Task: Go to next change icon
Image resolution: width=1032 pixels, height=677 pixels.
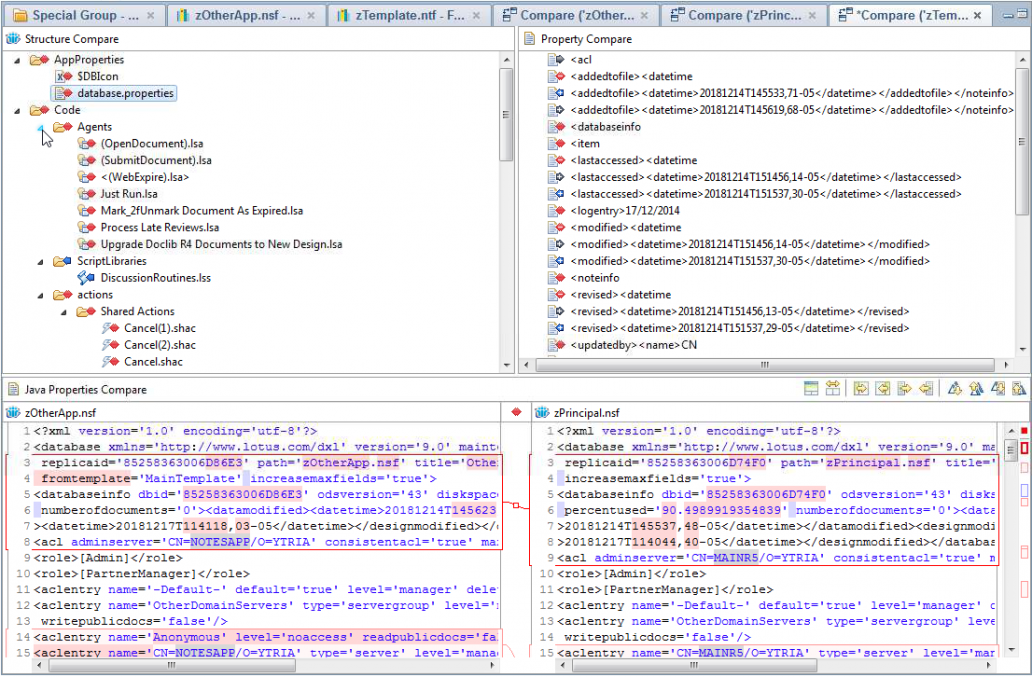Action: [x=998, y=388]
